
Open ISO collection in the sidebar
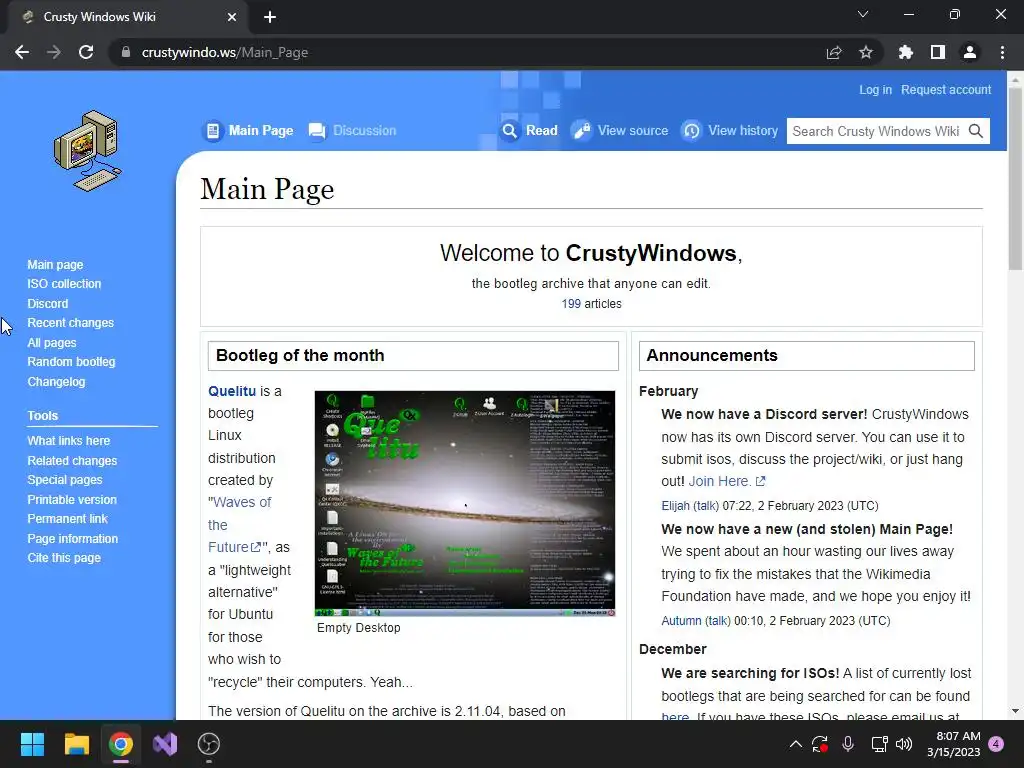pyautogui.click(x=64, y=284)
